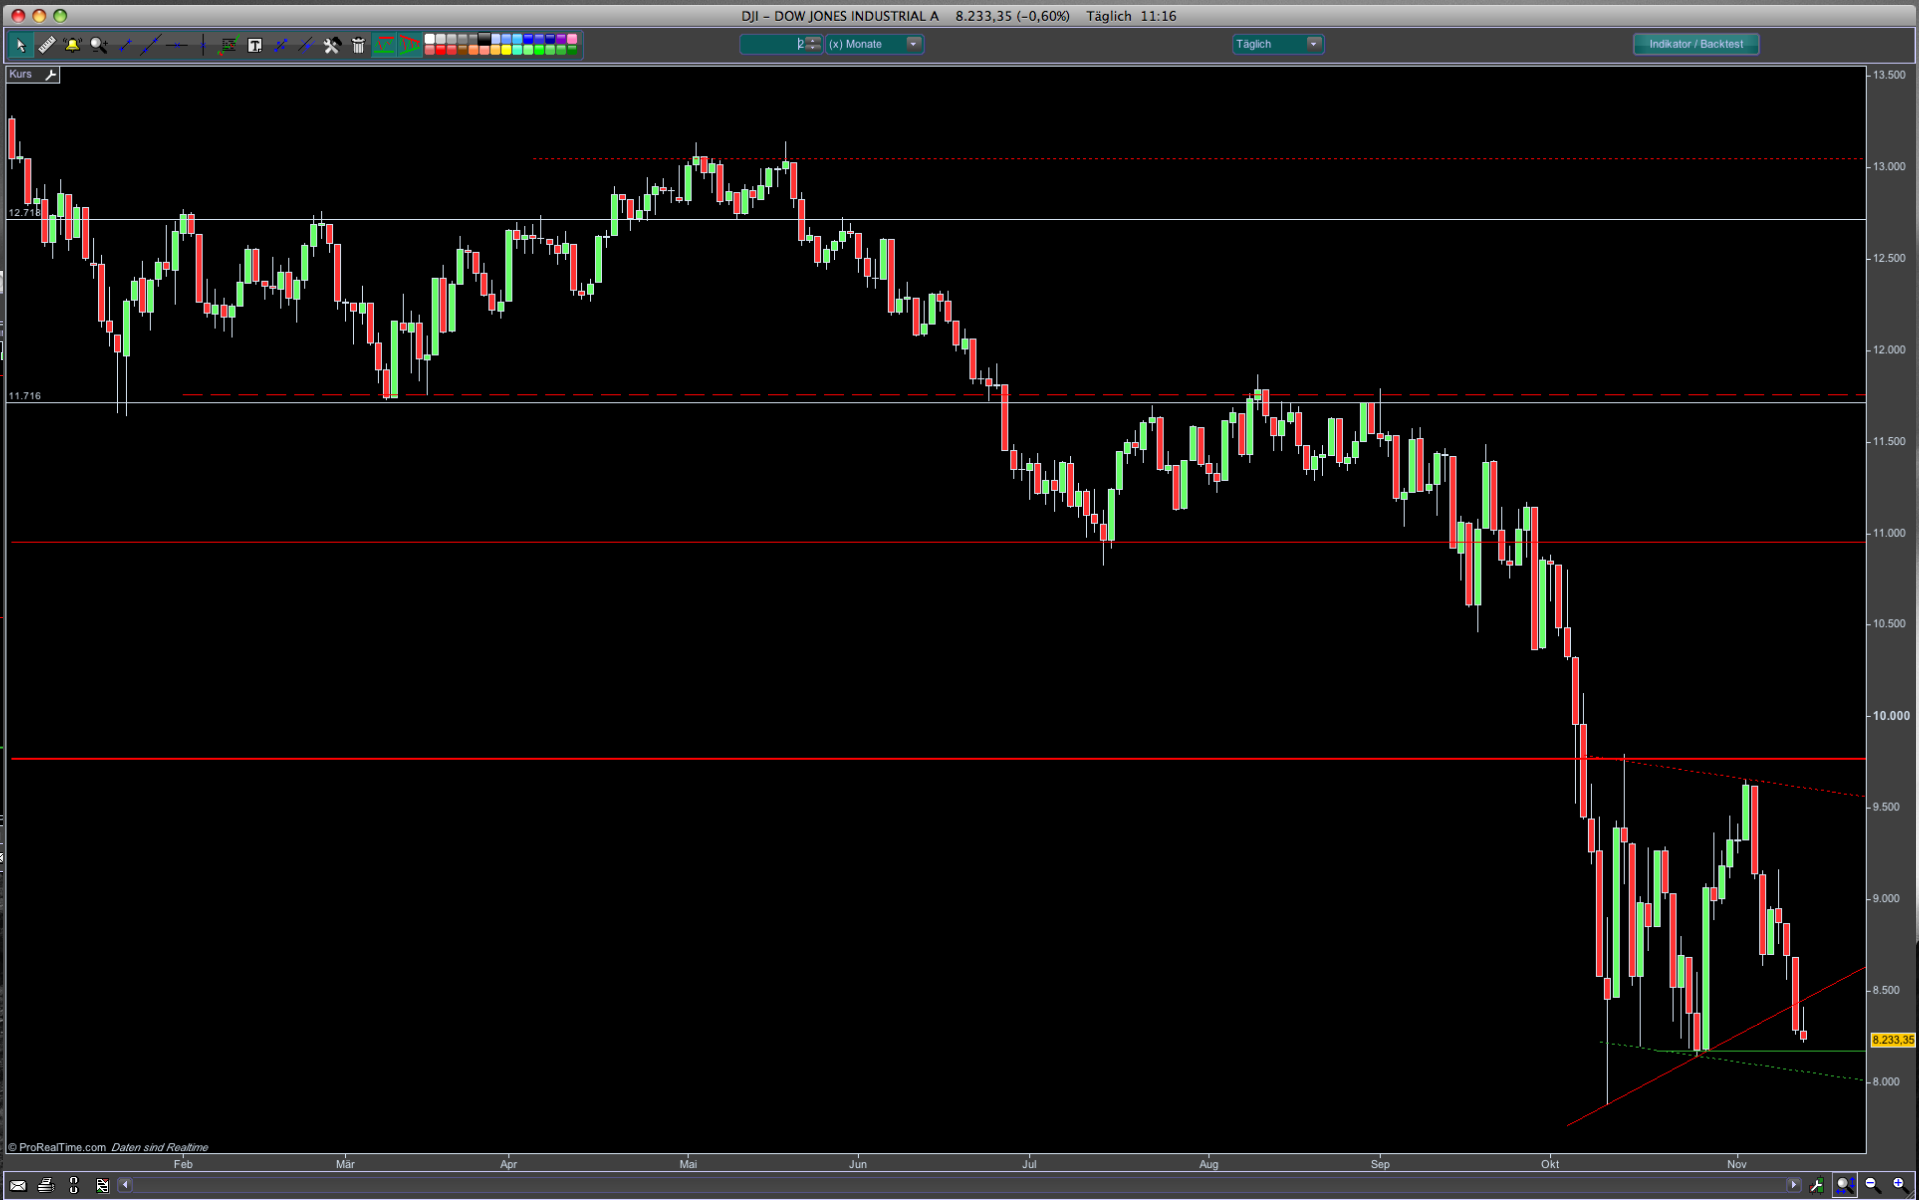This screenshot has height=1200, width=1919.
Task: Open the wrench and hammer settings tool
Action: pyautogui.click(x=332, y=45)
